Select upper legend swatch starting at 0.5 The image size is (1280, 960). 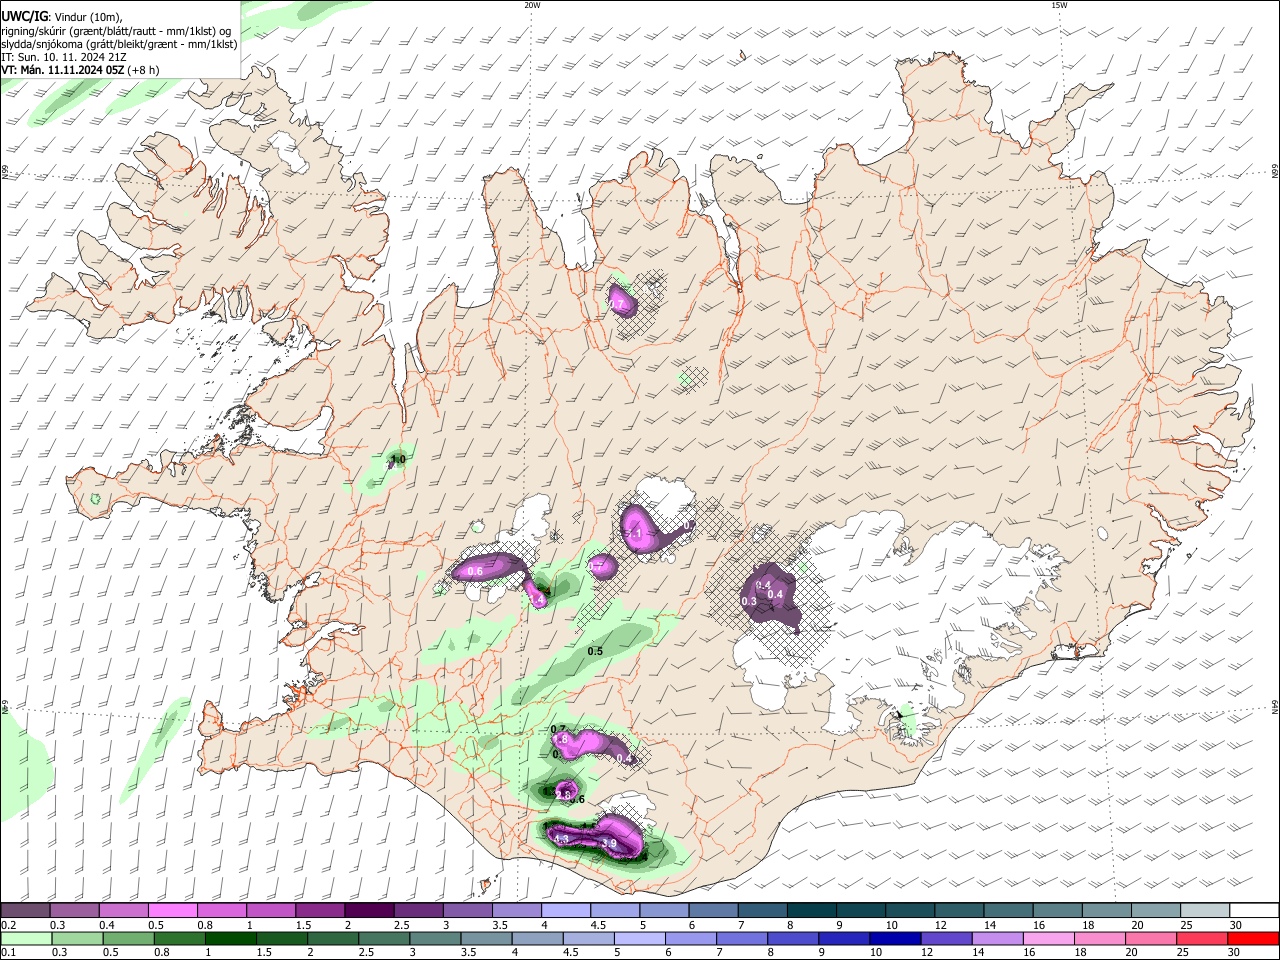[x=172, y=910]
